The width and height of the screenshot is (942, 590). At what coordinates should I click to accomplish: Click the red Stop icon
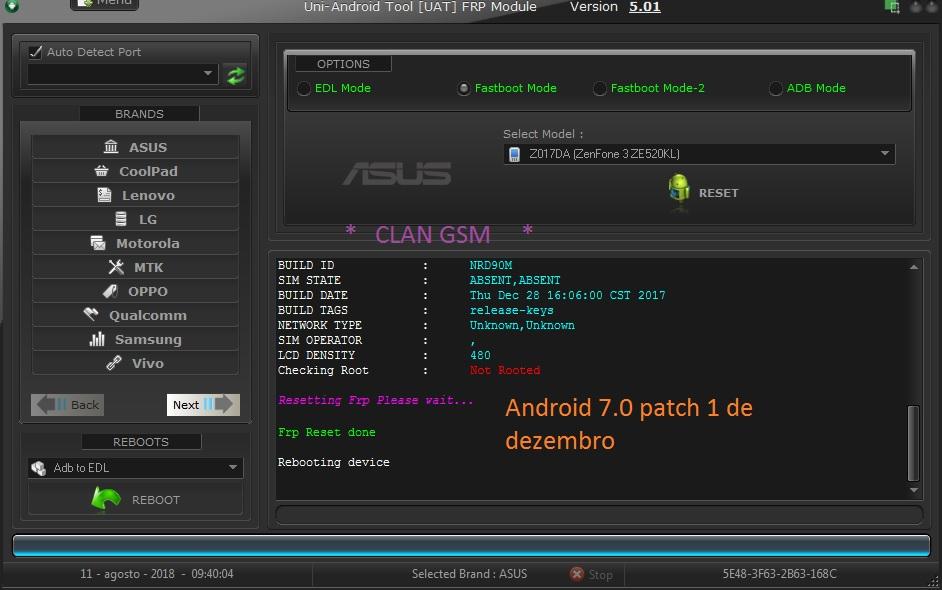[577, 574]
